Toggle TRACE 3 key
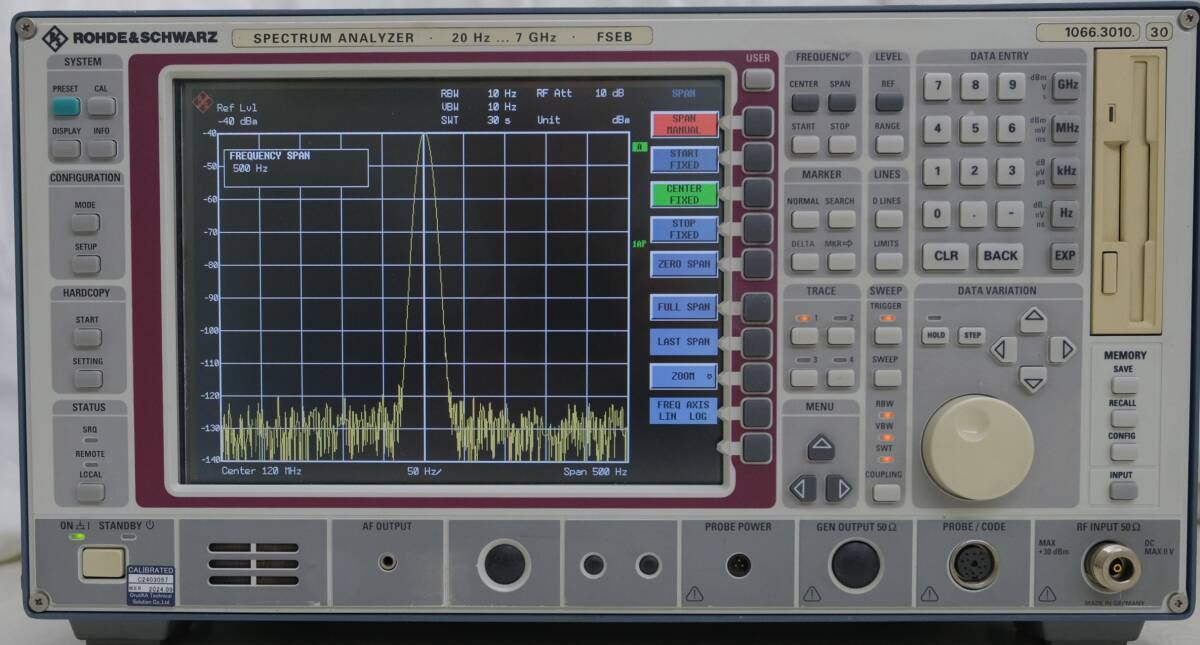Image resolution: width=1200 pixels, height=645 pixels. 805,378
